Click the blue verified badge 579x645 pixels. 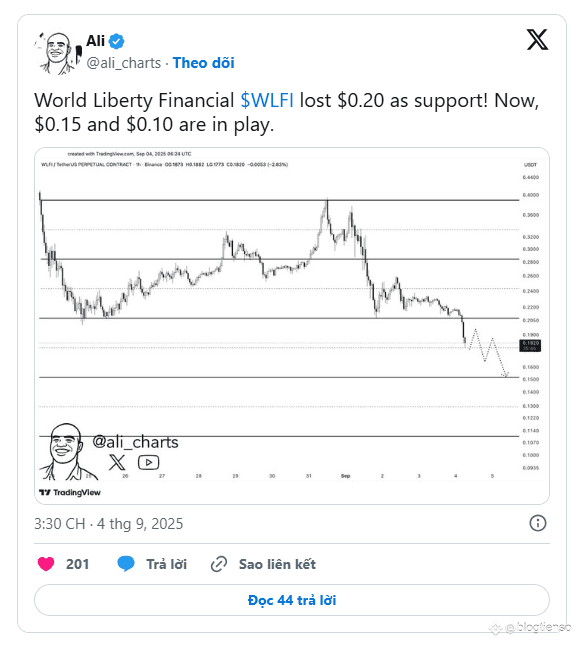[x=116, y=41]
